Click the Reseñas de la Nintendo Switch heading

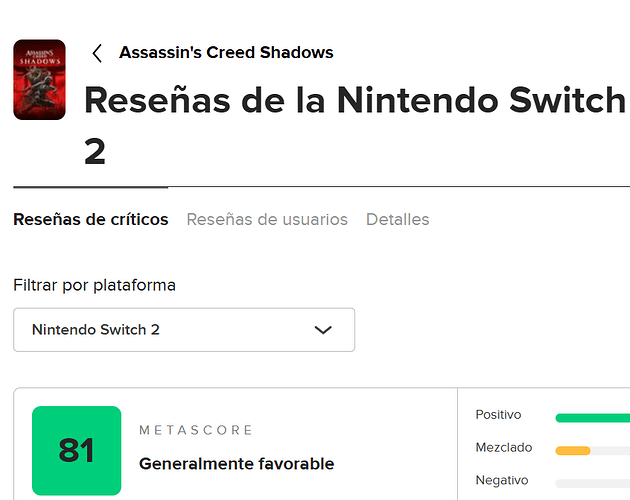355,100
